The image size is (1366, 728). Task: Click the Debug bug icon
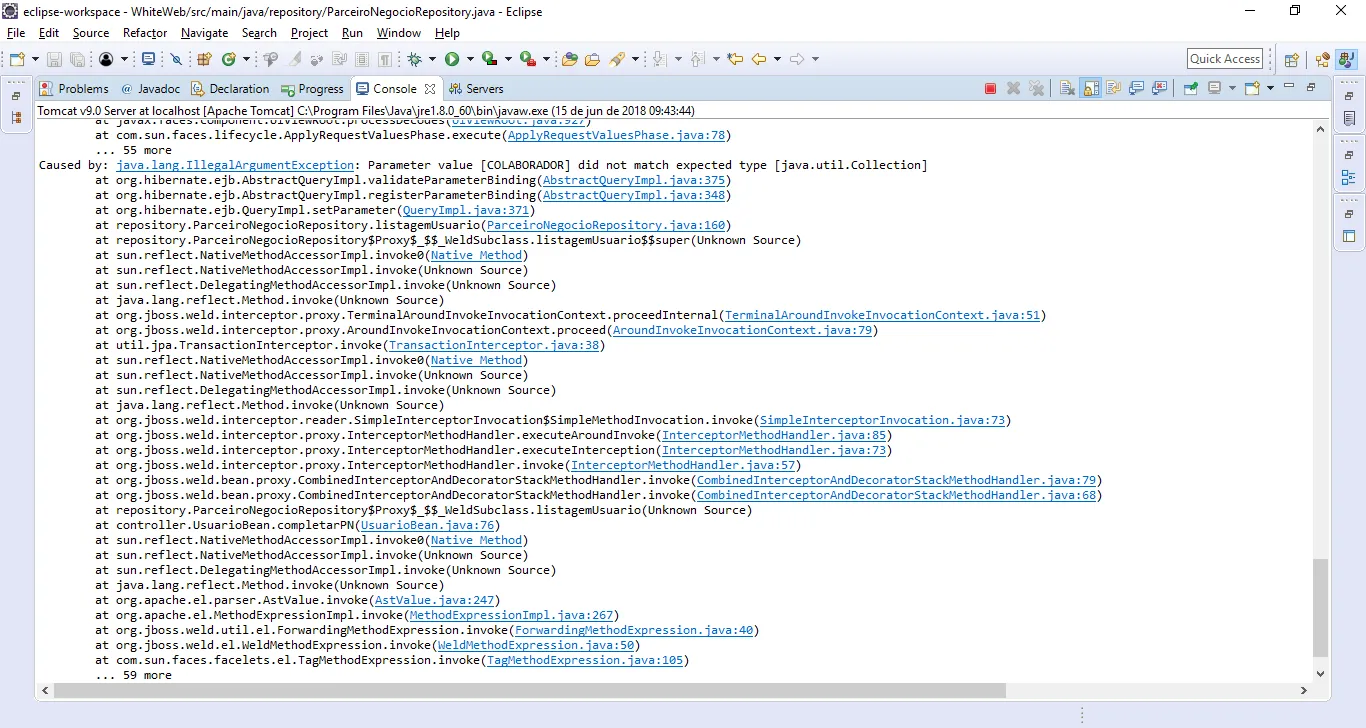(x=415, y=59)
